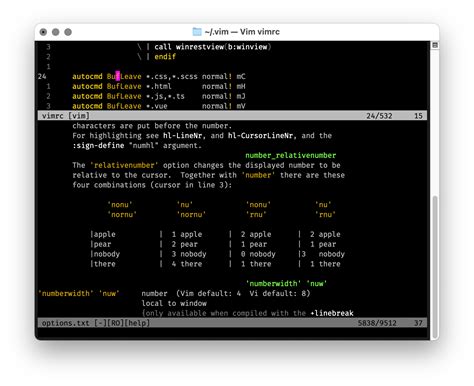
Task: Click the 'mV' mark at the end of the vue line
Action: pos(241,106)
